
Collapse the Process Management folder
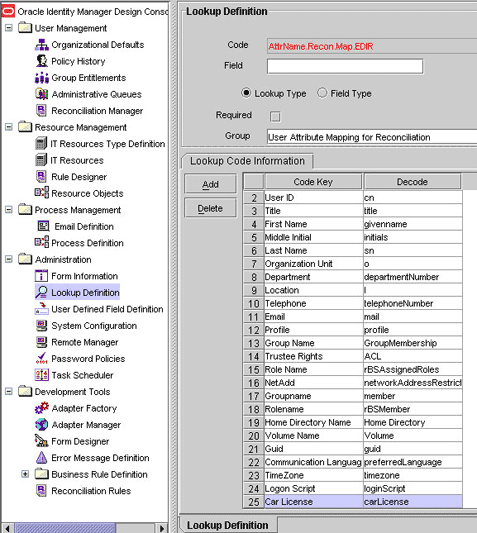tap(9, 210)
